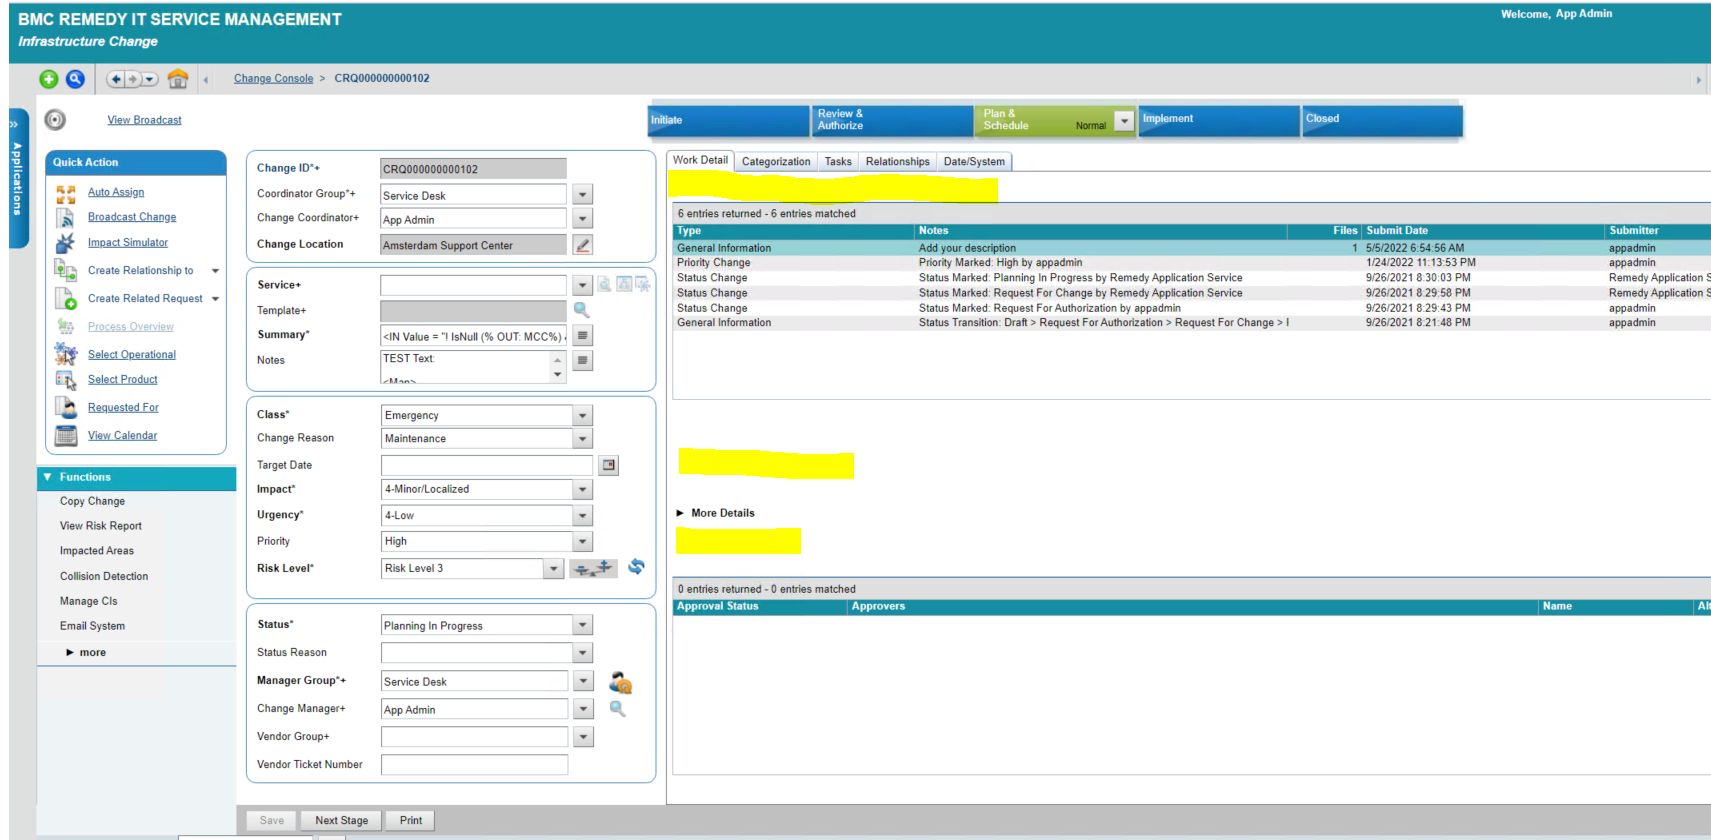This screenshot has width=1711, height=840.
Task: Click the Create Related Request icon
Action: [x=66, y=298]
